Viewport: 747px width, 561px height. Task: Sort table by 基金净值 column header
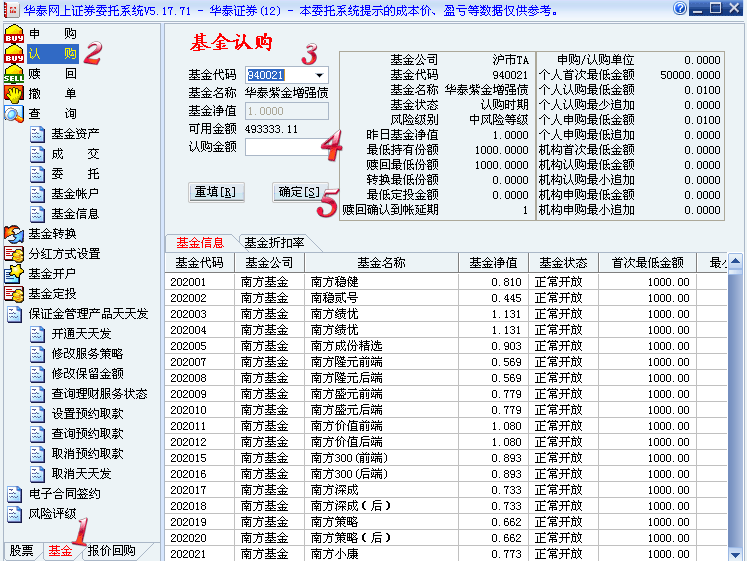pyautogui.click(x=493, y=263)
